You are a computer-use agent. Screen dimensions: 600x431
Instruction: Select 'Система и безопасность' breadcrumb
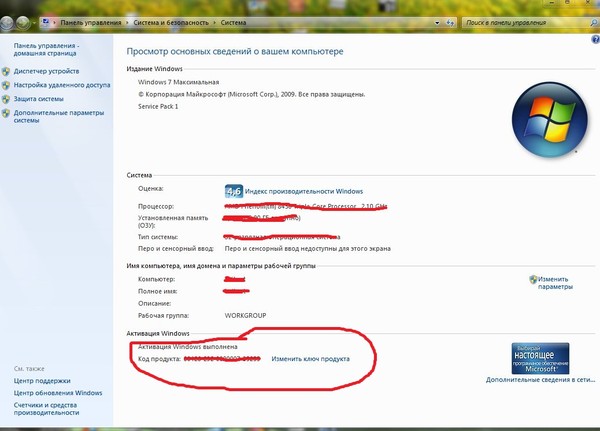171,23
